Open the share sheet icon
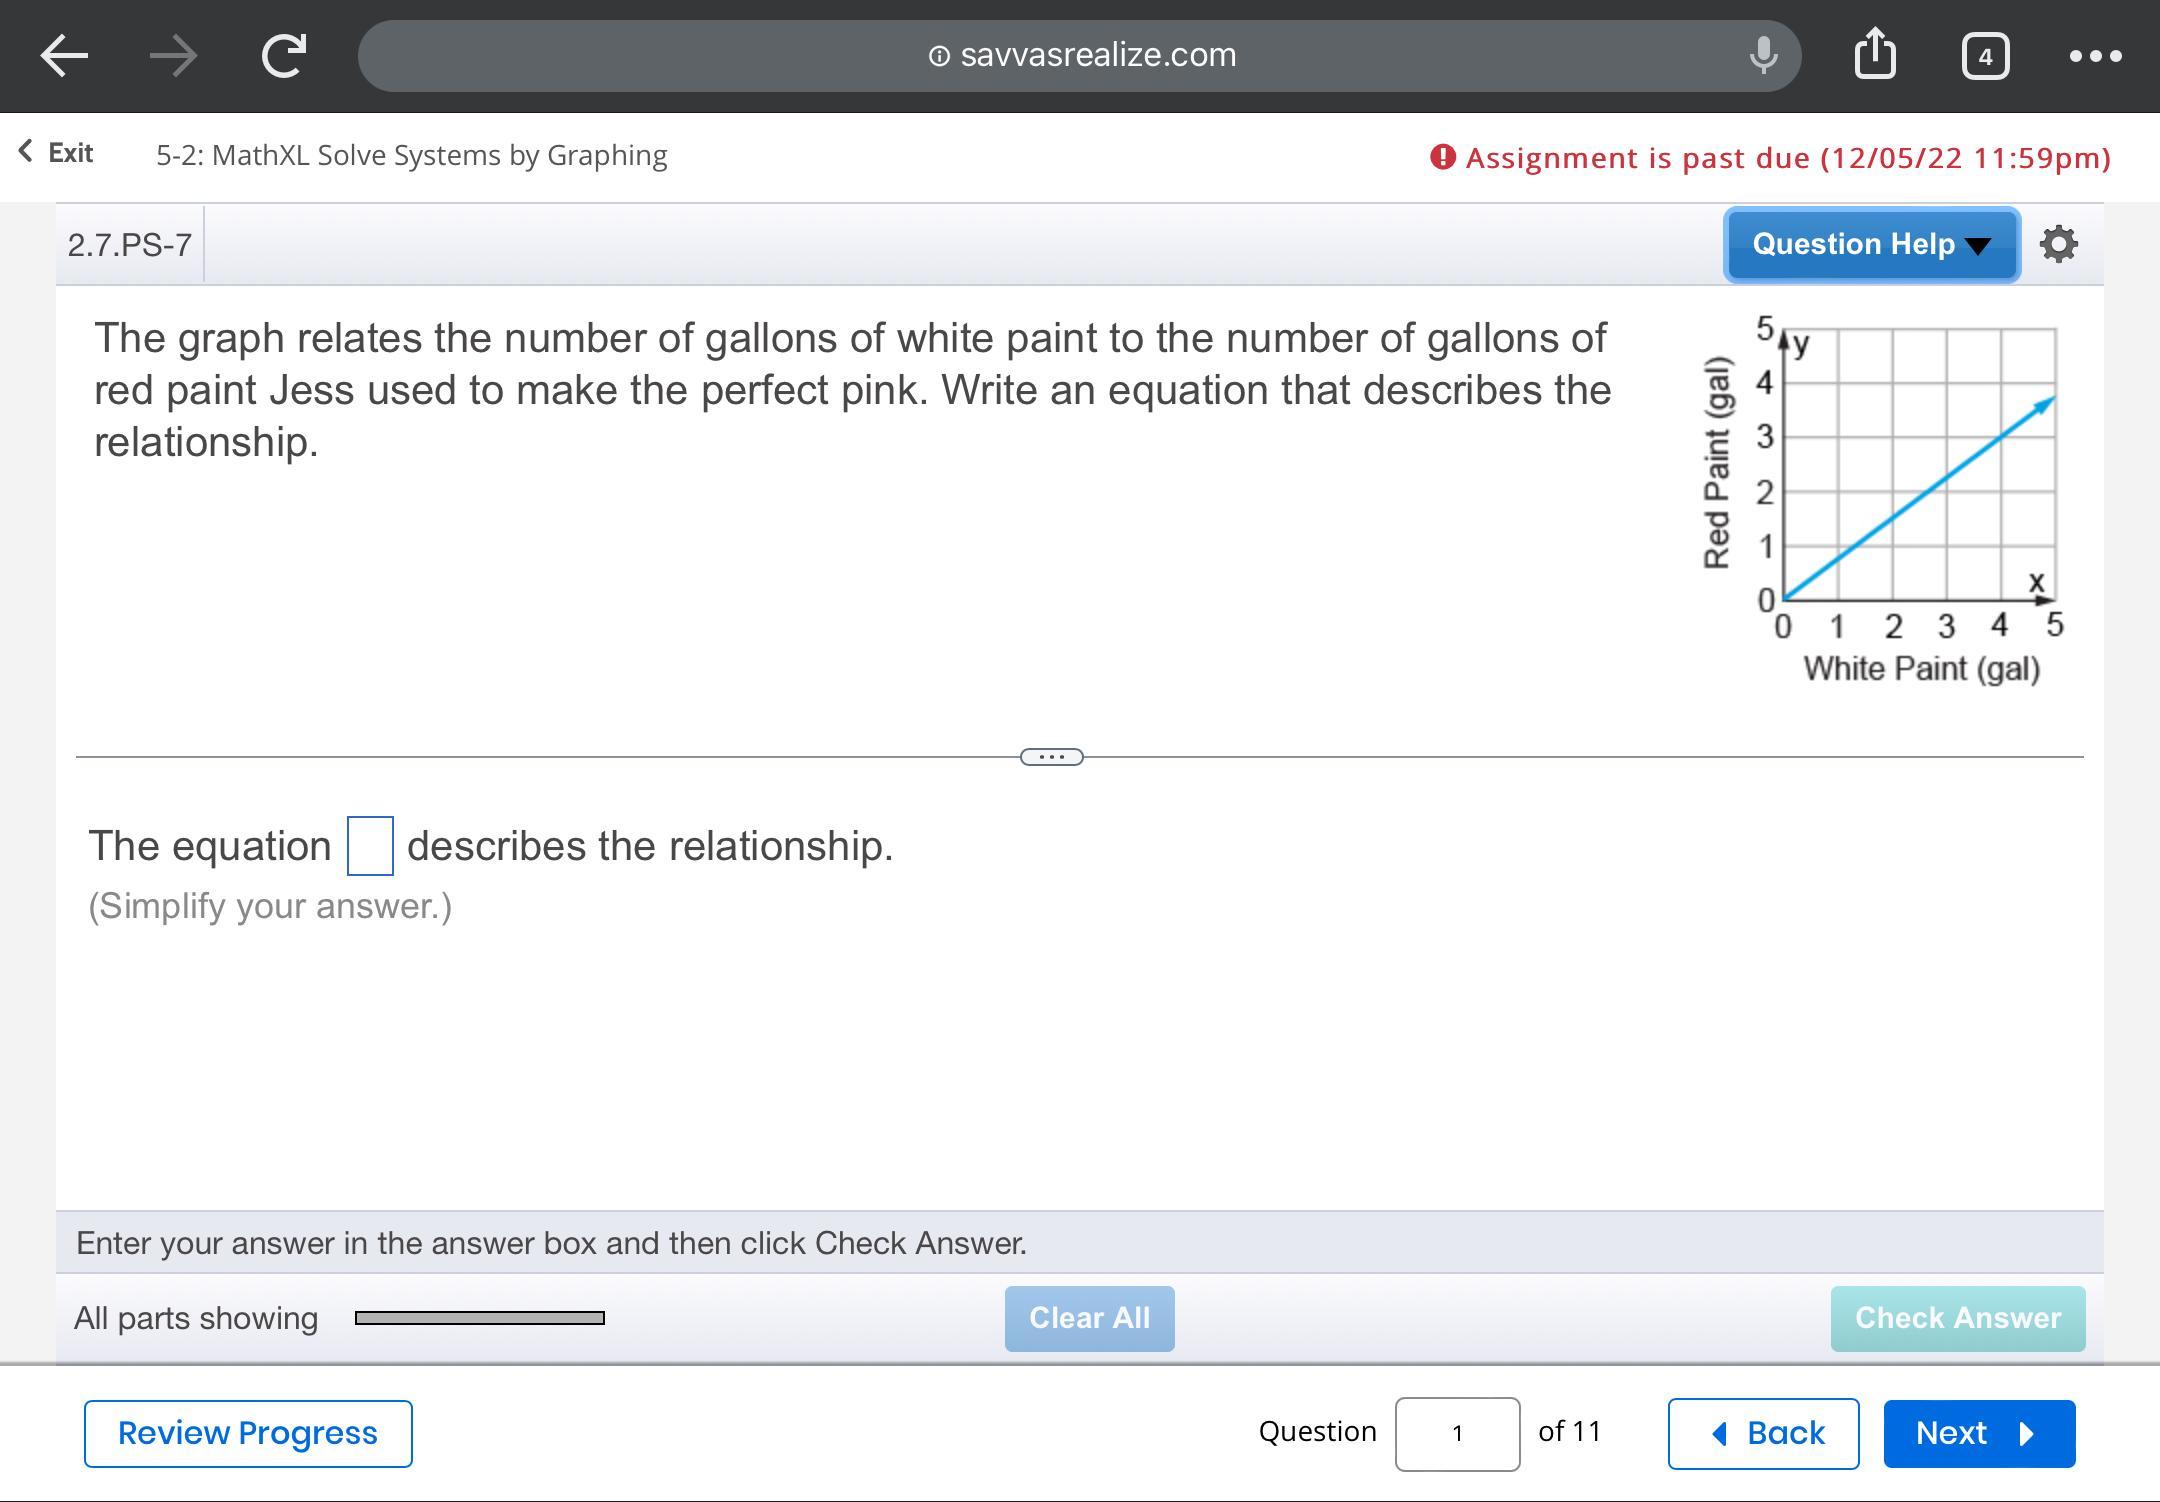The image size is (2160, 1502). pyautogui.click(x=1874, y=54)
